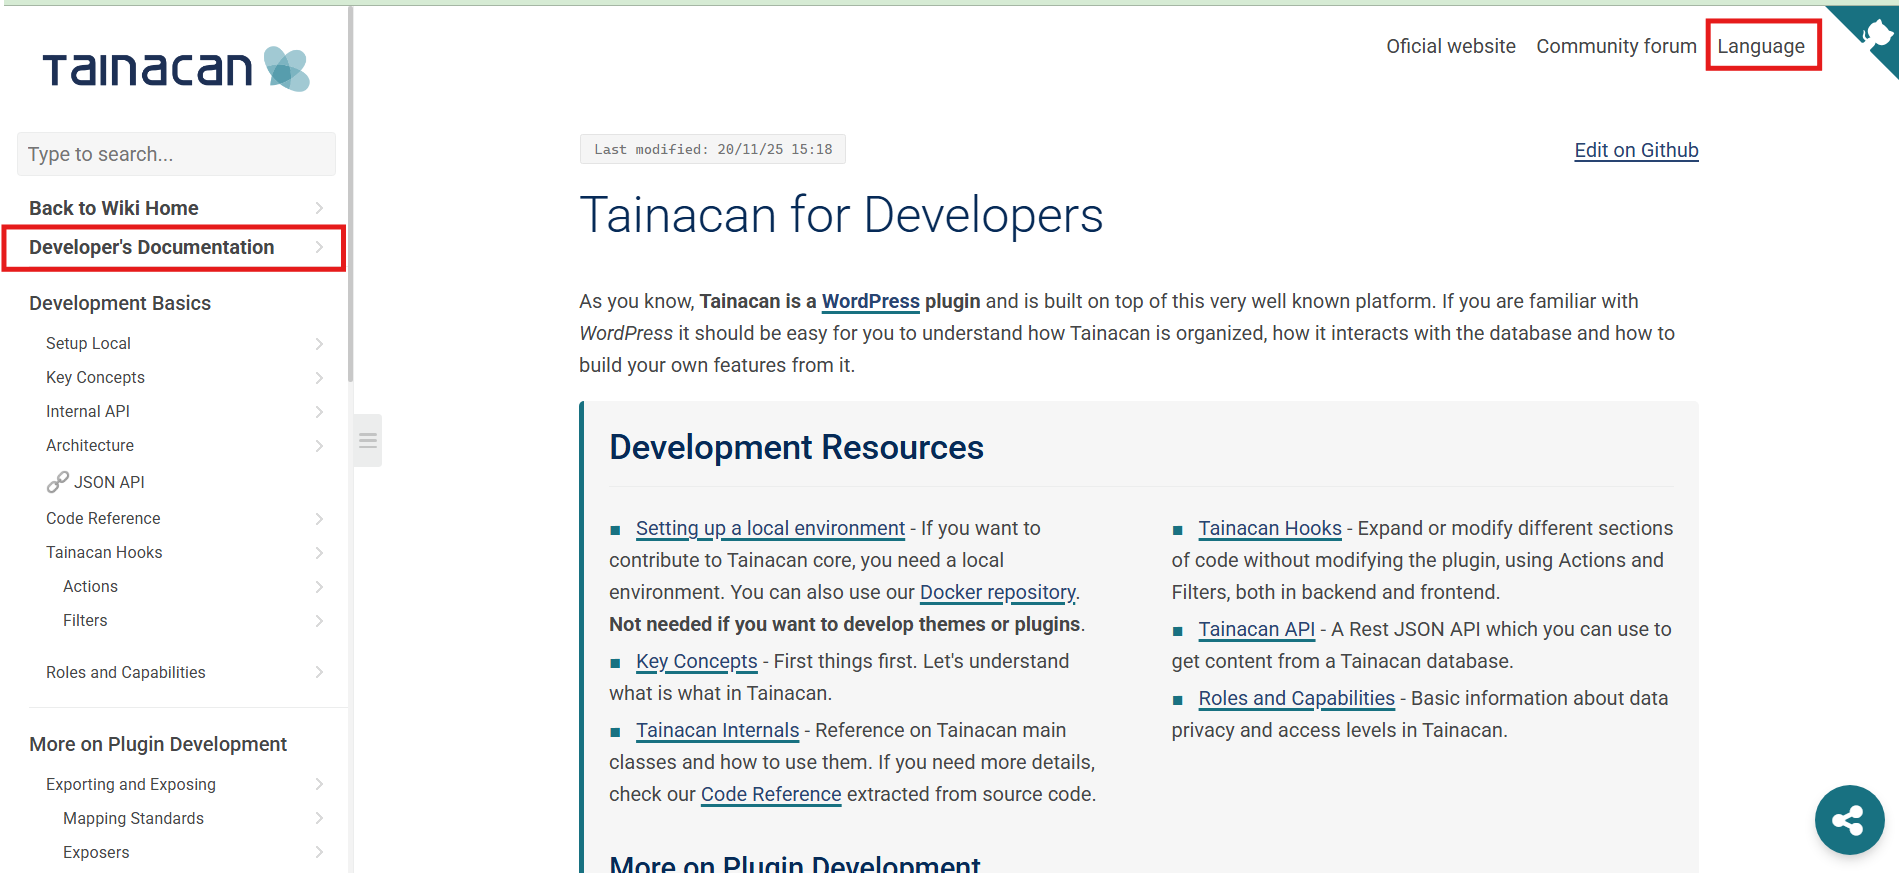Open the Tainacan API link

tap(1256, 629)
